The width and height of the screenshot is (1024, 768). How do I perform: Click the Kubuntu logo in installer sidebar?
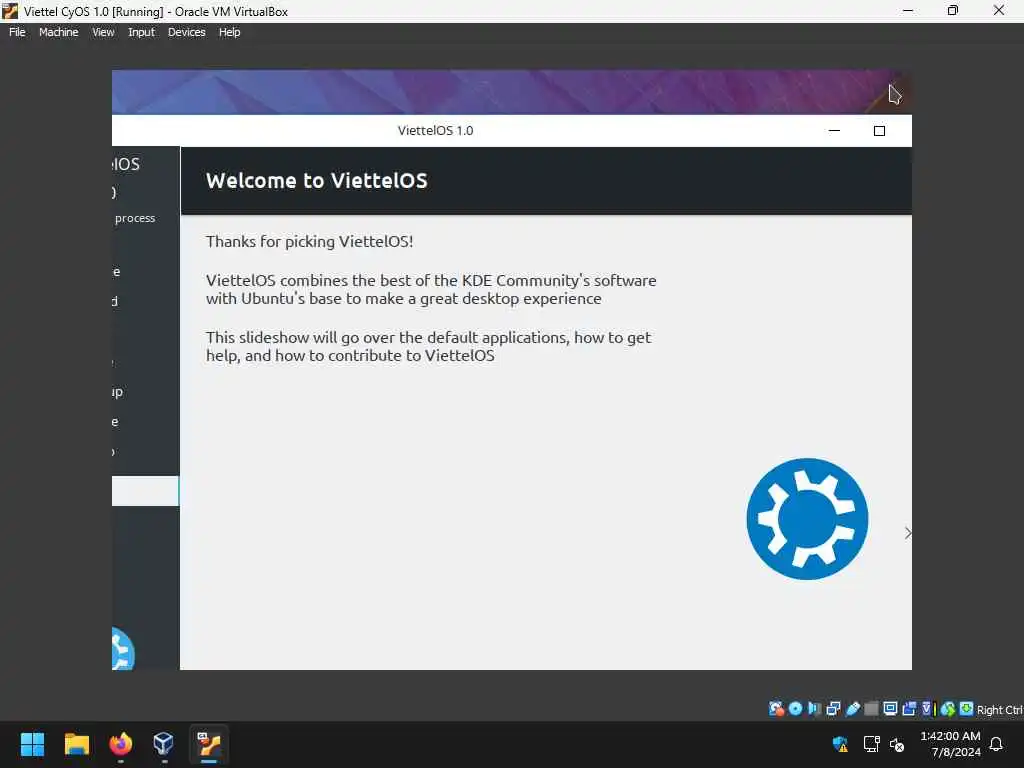pos(123,649)
